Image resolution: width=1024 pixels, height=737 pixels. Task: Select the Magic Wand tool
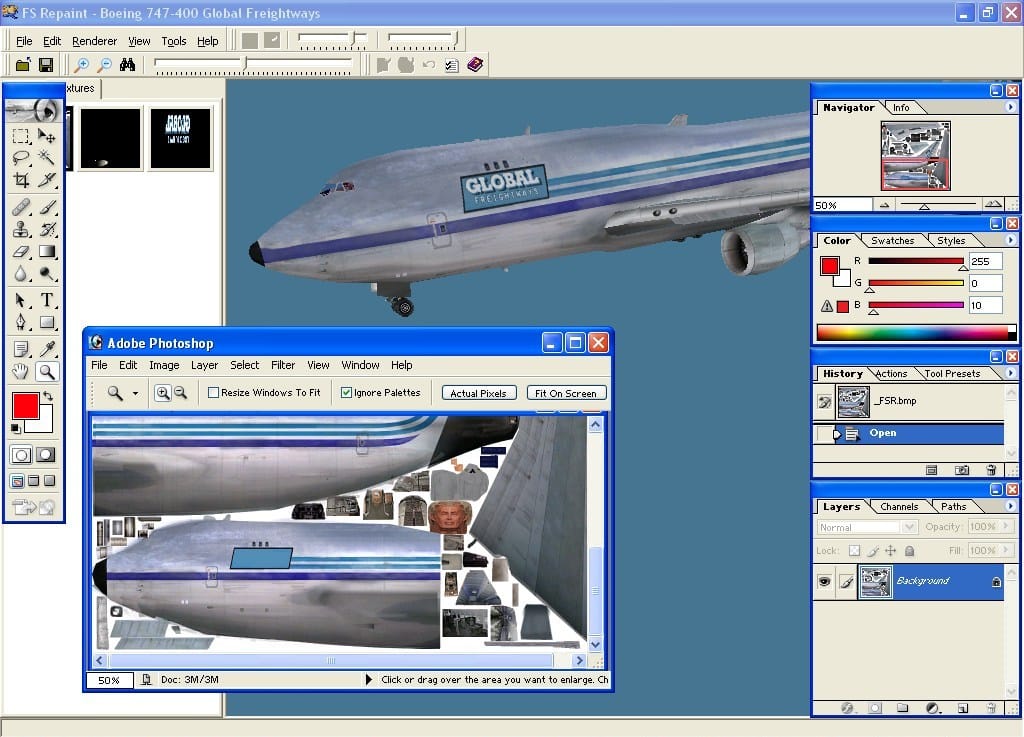(47, 157)
